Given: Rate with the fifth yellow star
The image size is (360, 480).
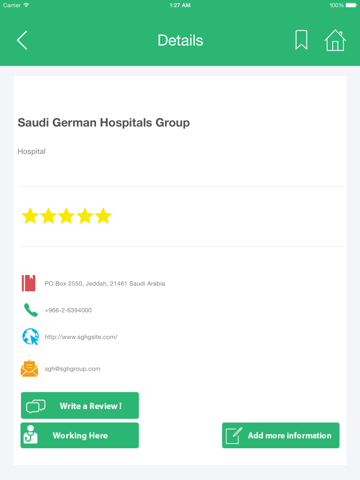Looking at the screenshot, I should coord(103,216).
